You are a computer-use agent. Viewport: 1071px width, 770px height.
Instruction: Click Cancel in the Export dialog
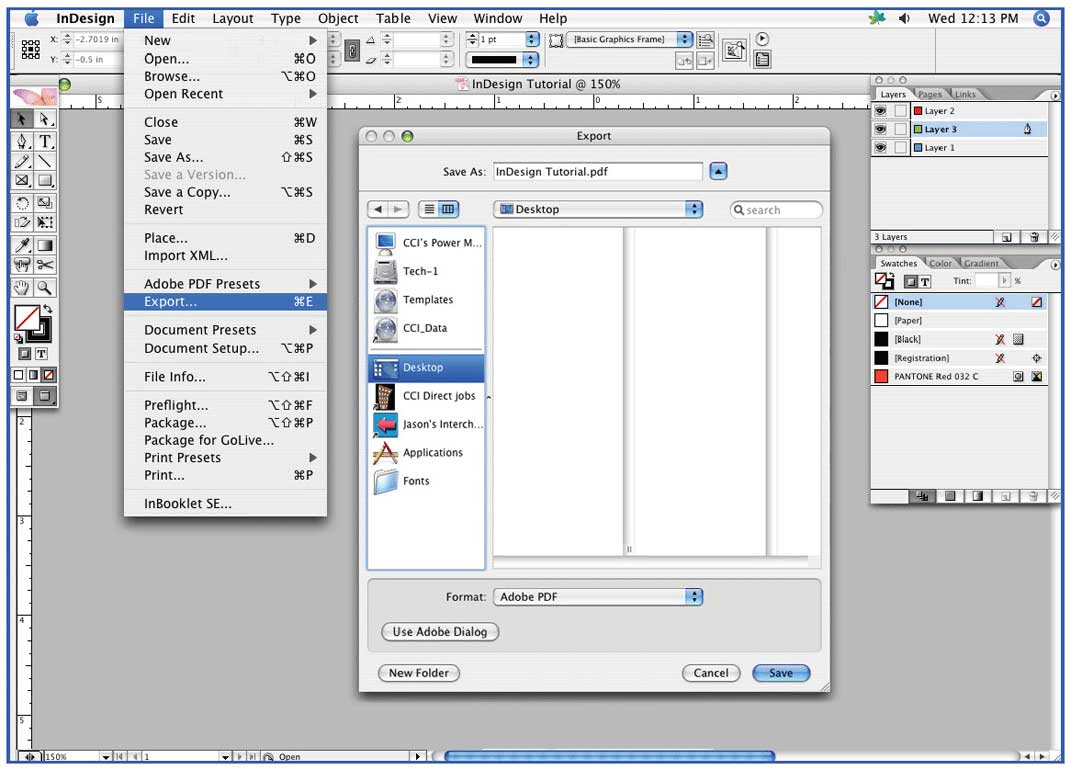point(711,673)
